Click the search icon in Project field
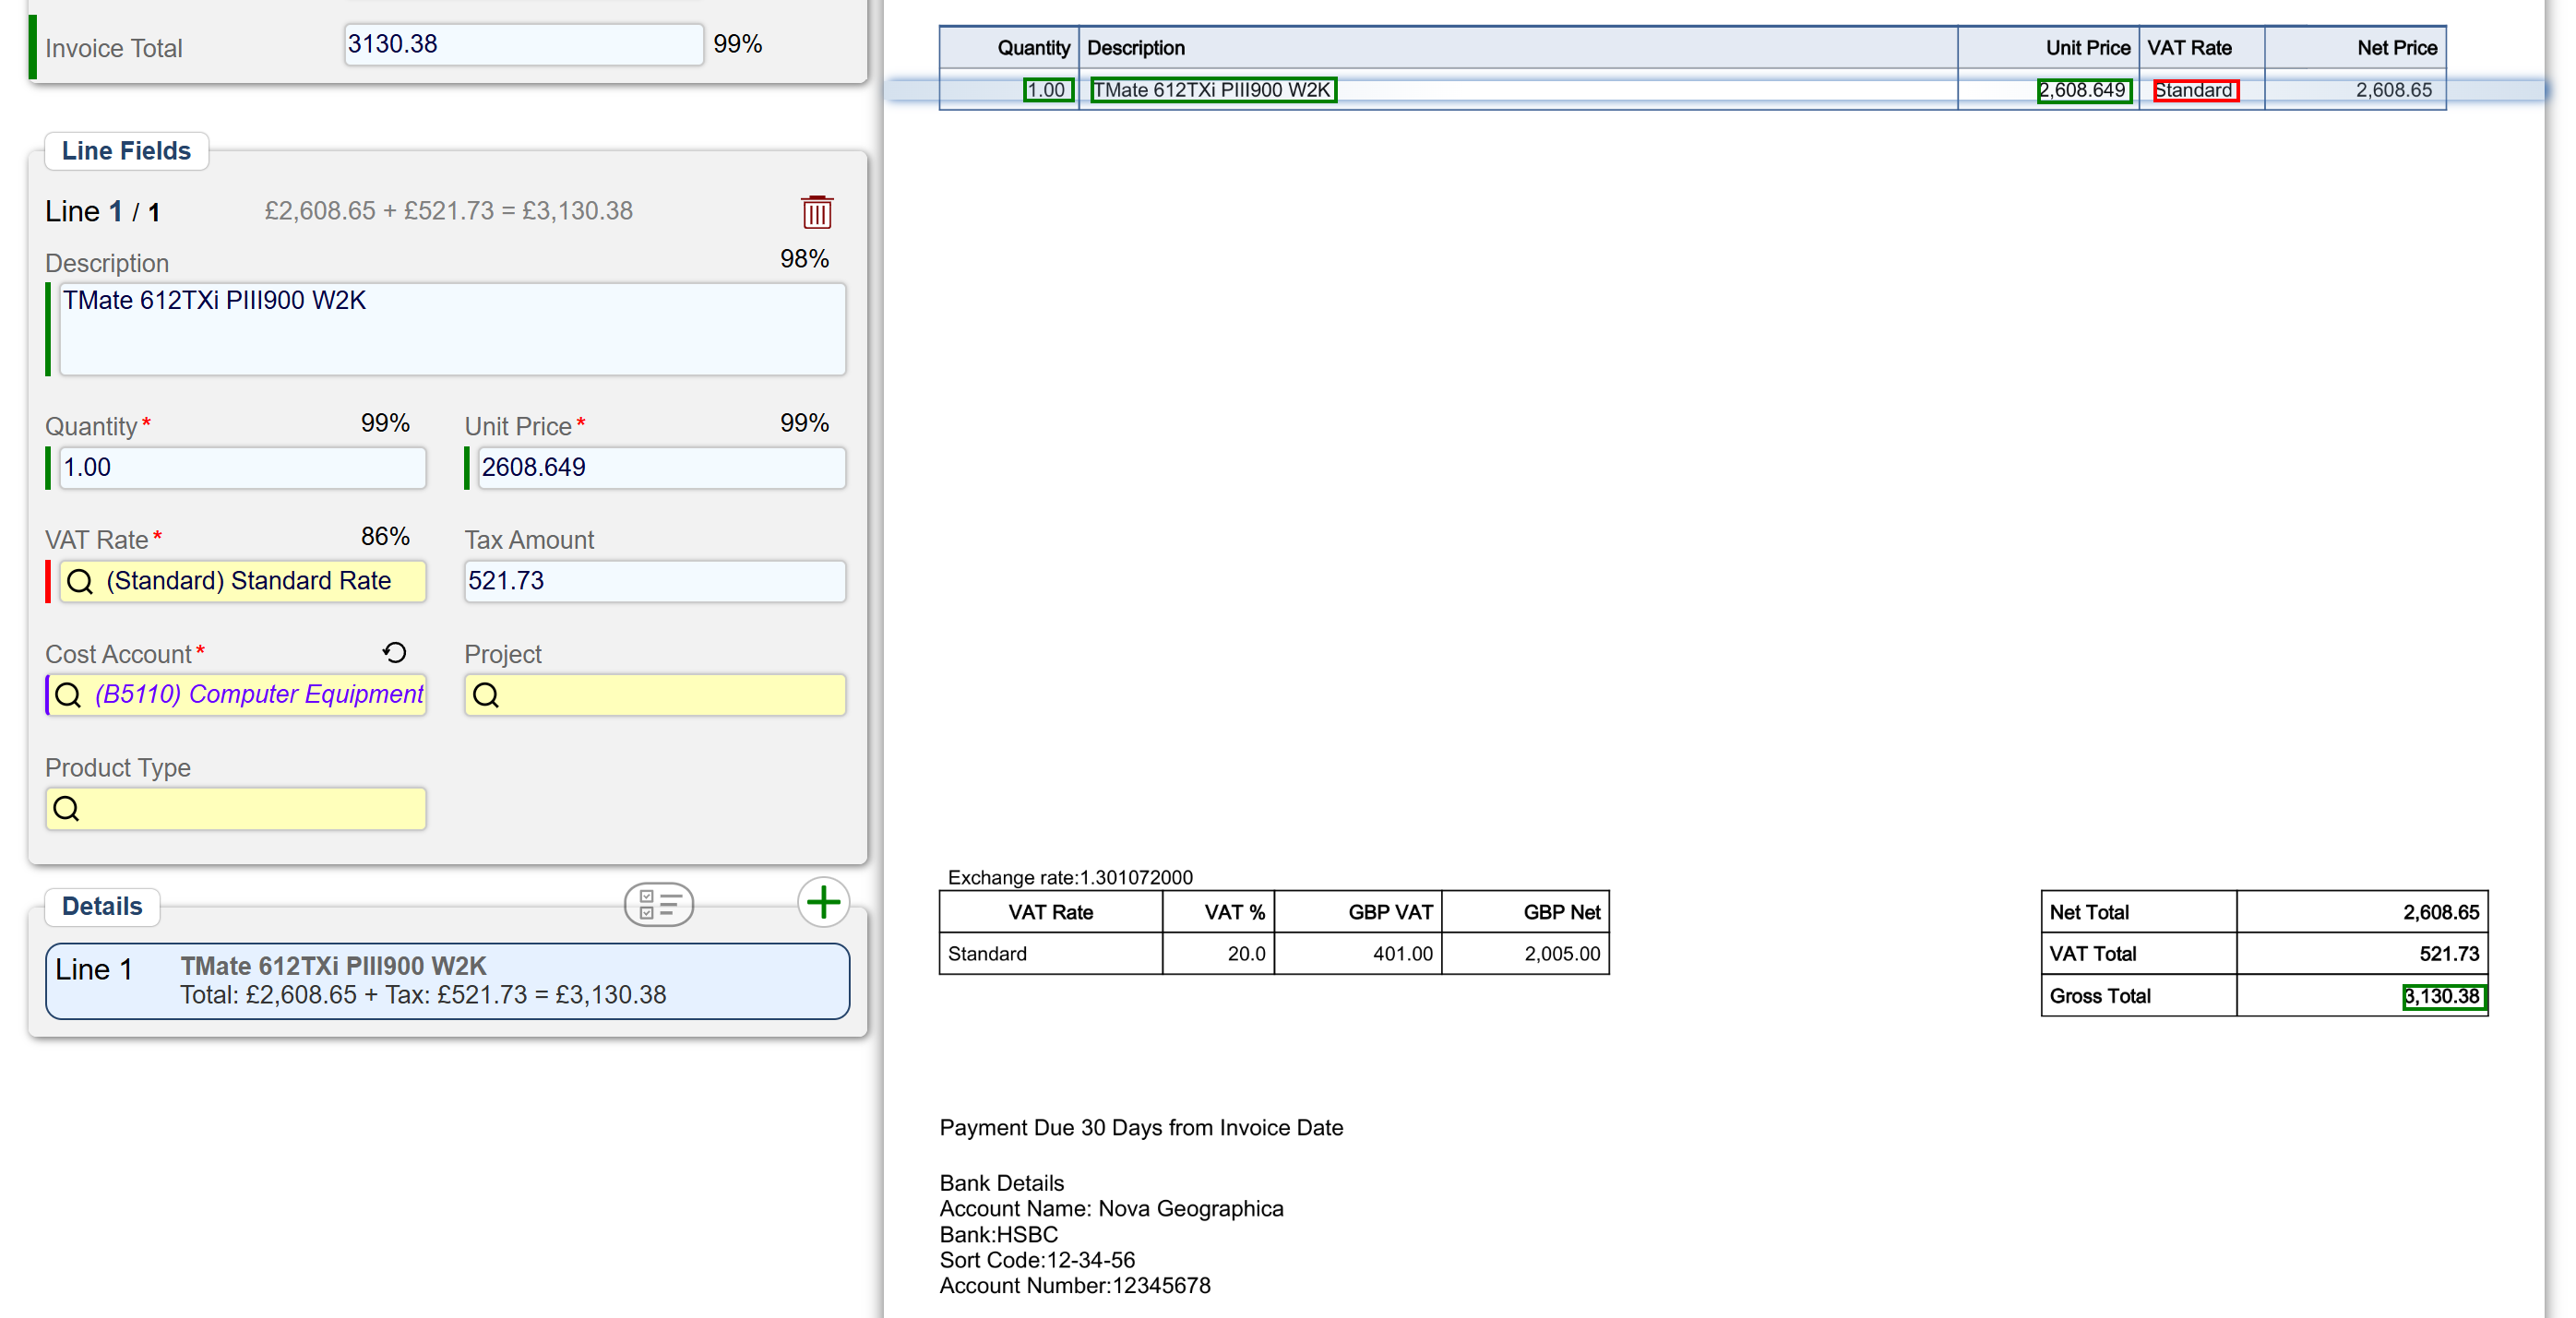Viewport: 2576px width, 1318px height. click(486, 695)
